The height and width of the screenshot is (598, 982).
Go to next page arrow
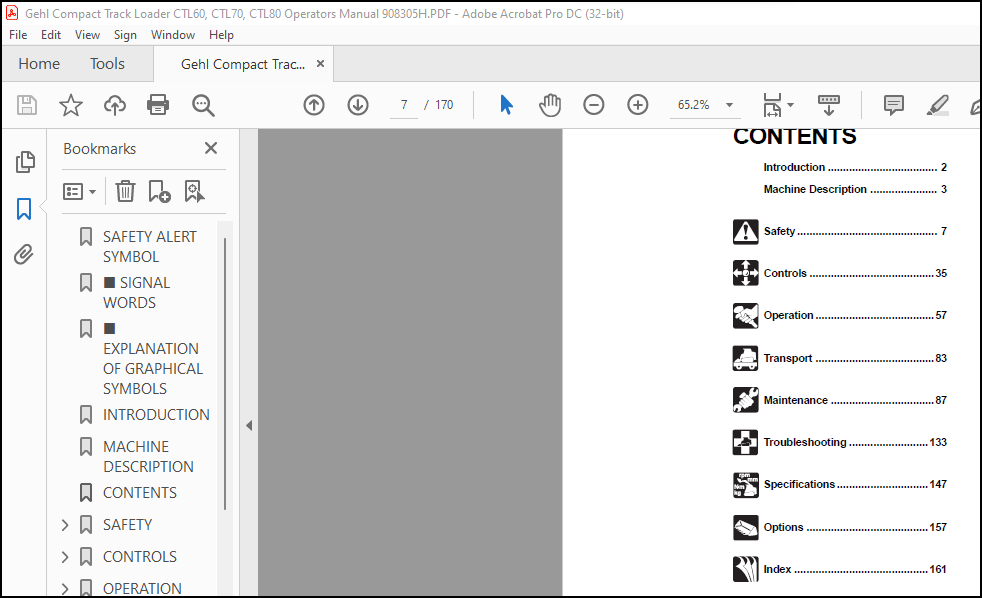click(x=358, y=105)
